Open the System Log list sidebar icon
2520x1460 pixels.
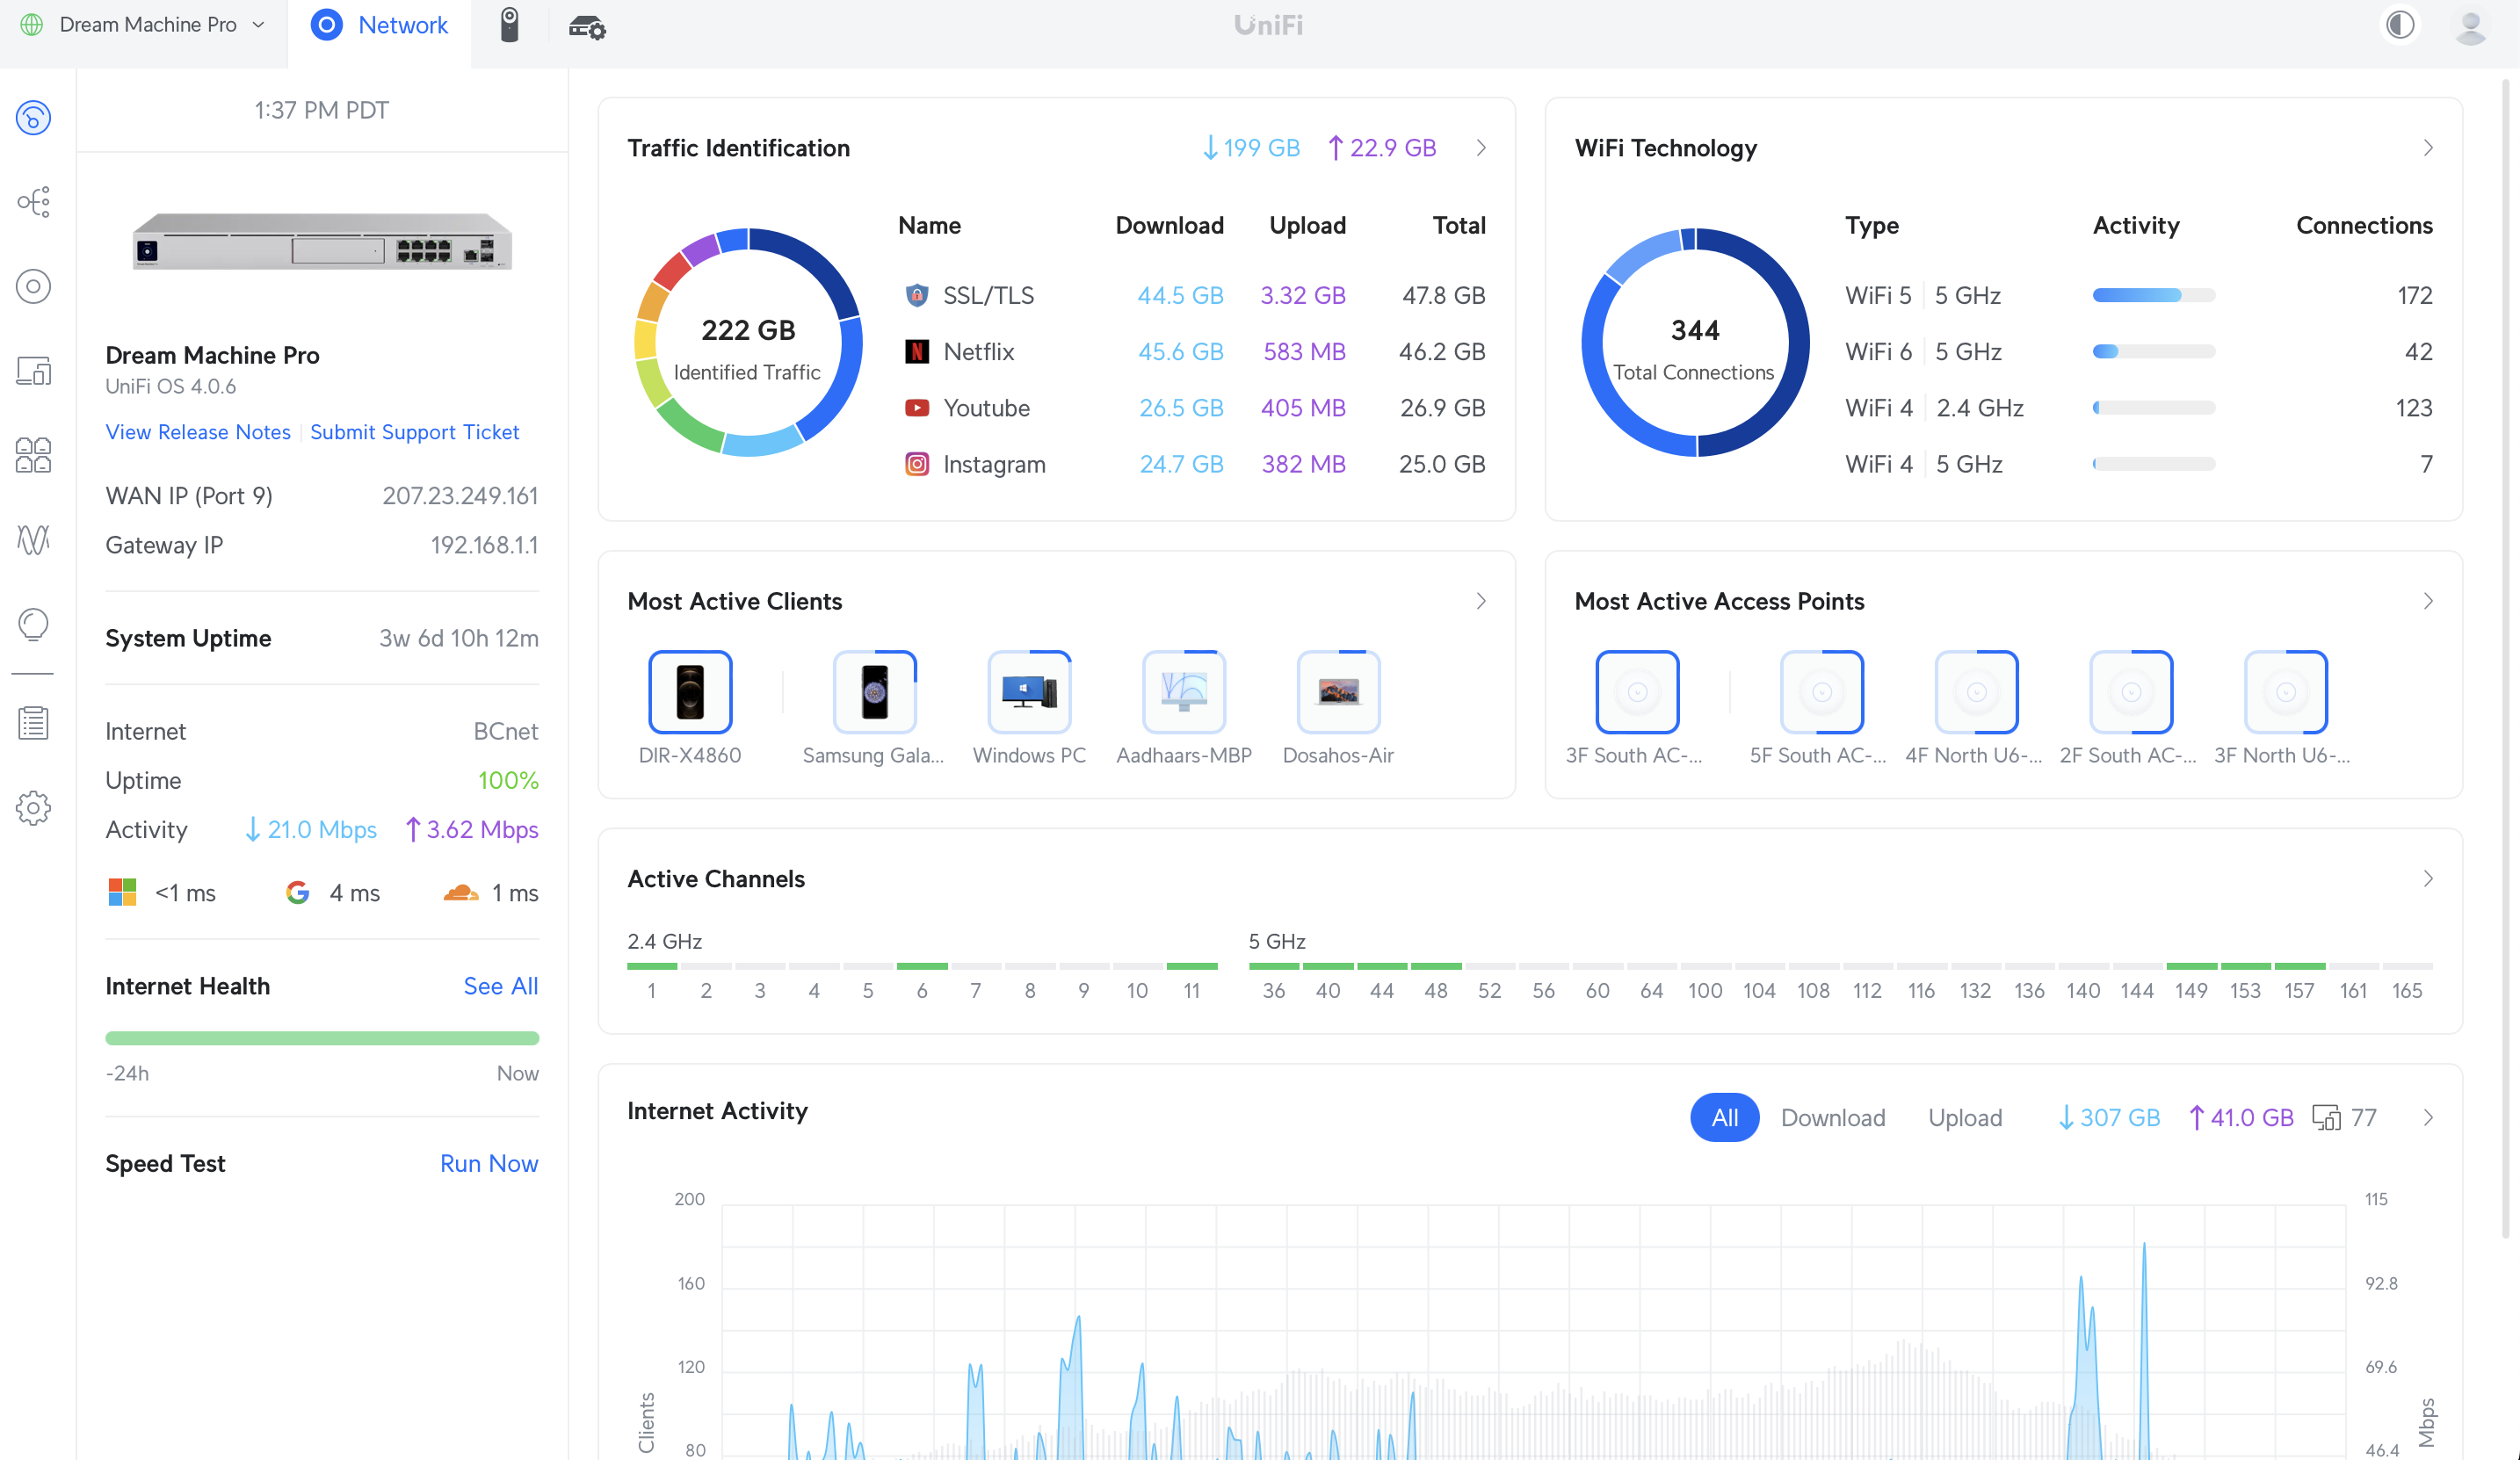(x=33, y=723)
